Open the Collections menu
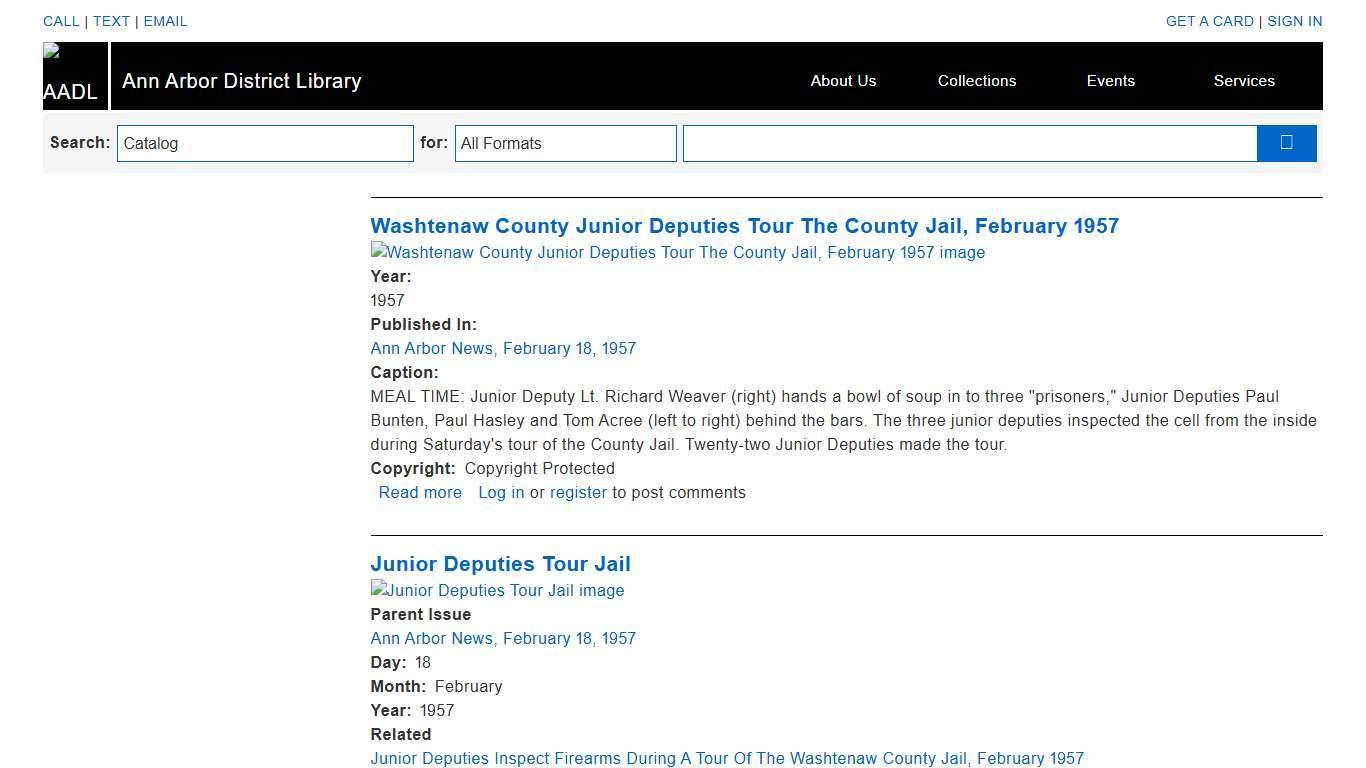 pyautogui.click(x=976, y=81)
